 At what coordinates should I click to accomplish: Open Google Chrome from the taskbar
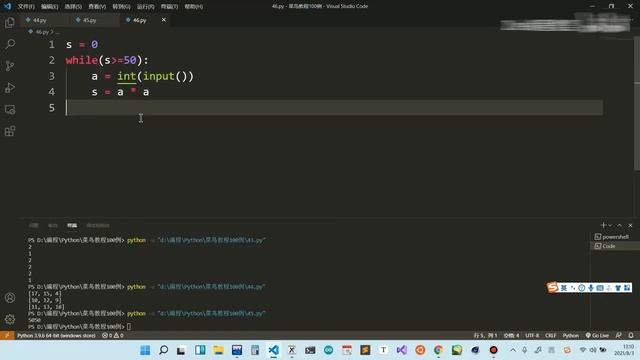[x=438, y=350]
